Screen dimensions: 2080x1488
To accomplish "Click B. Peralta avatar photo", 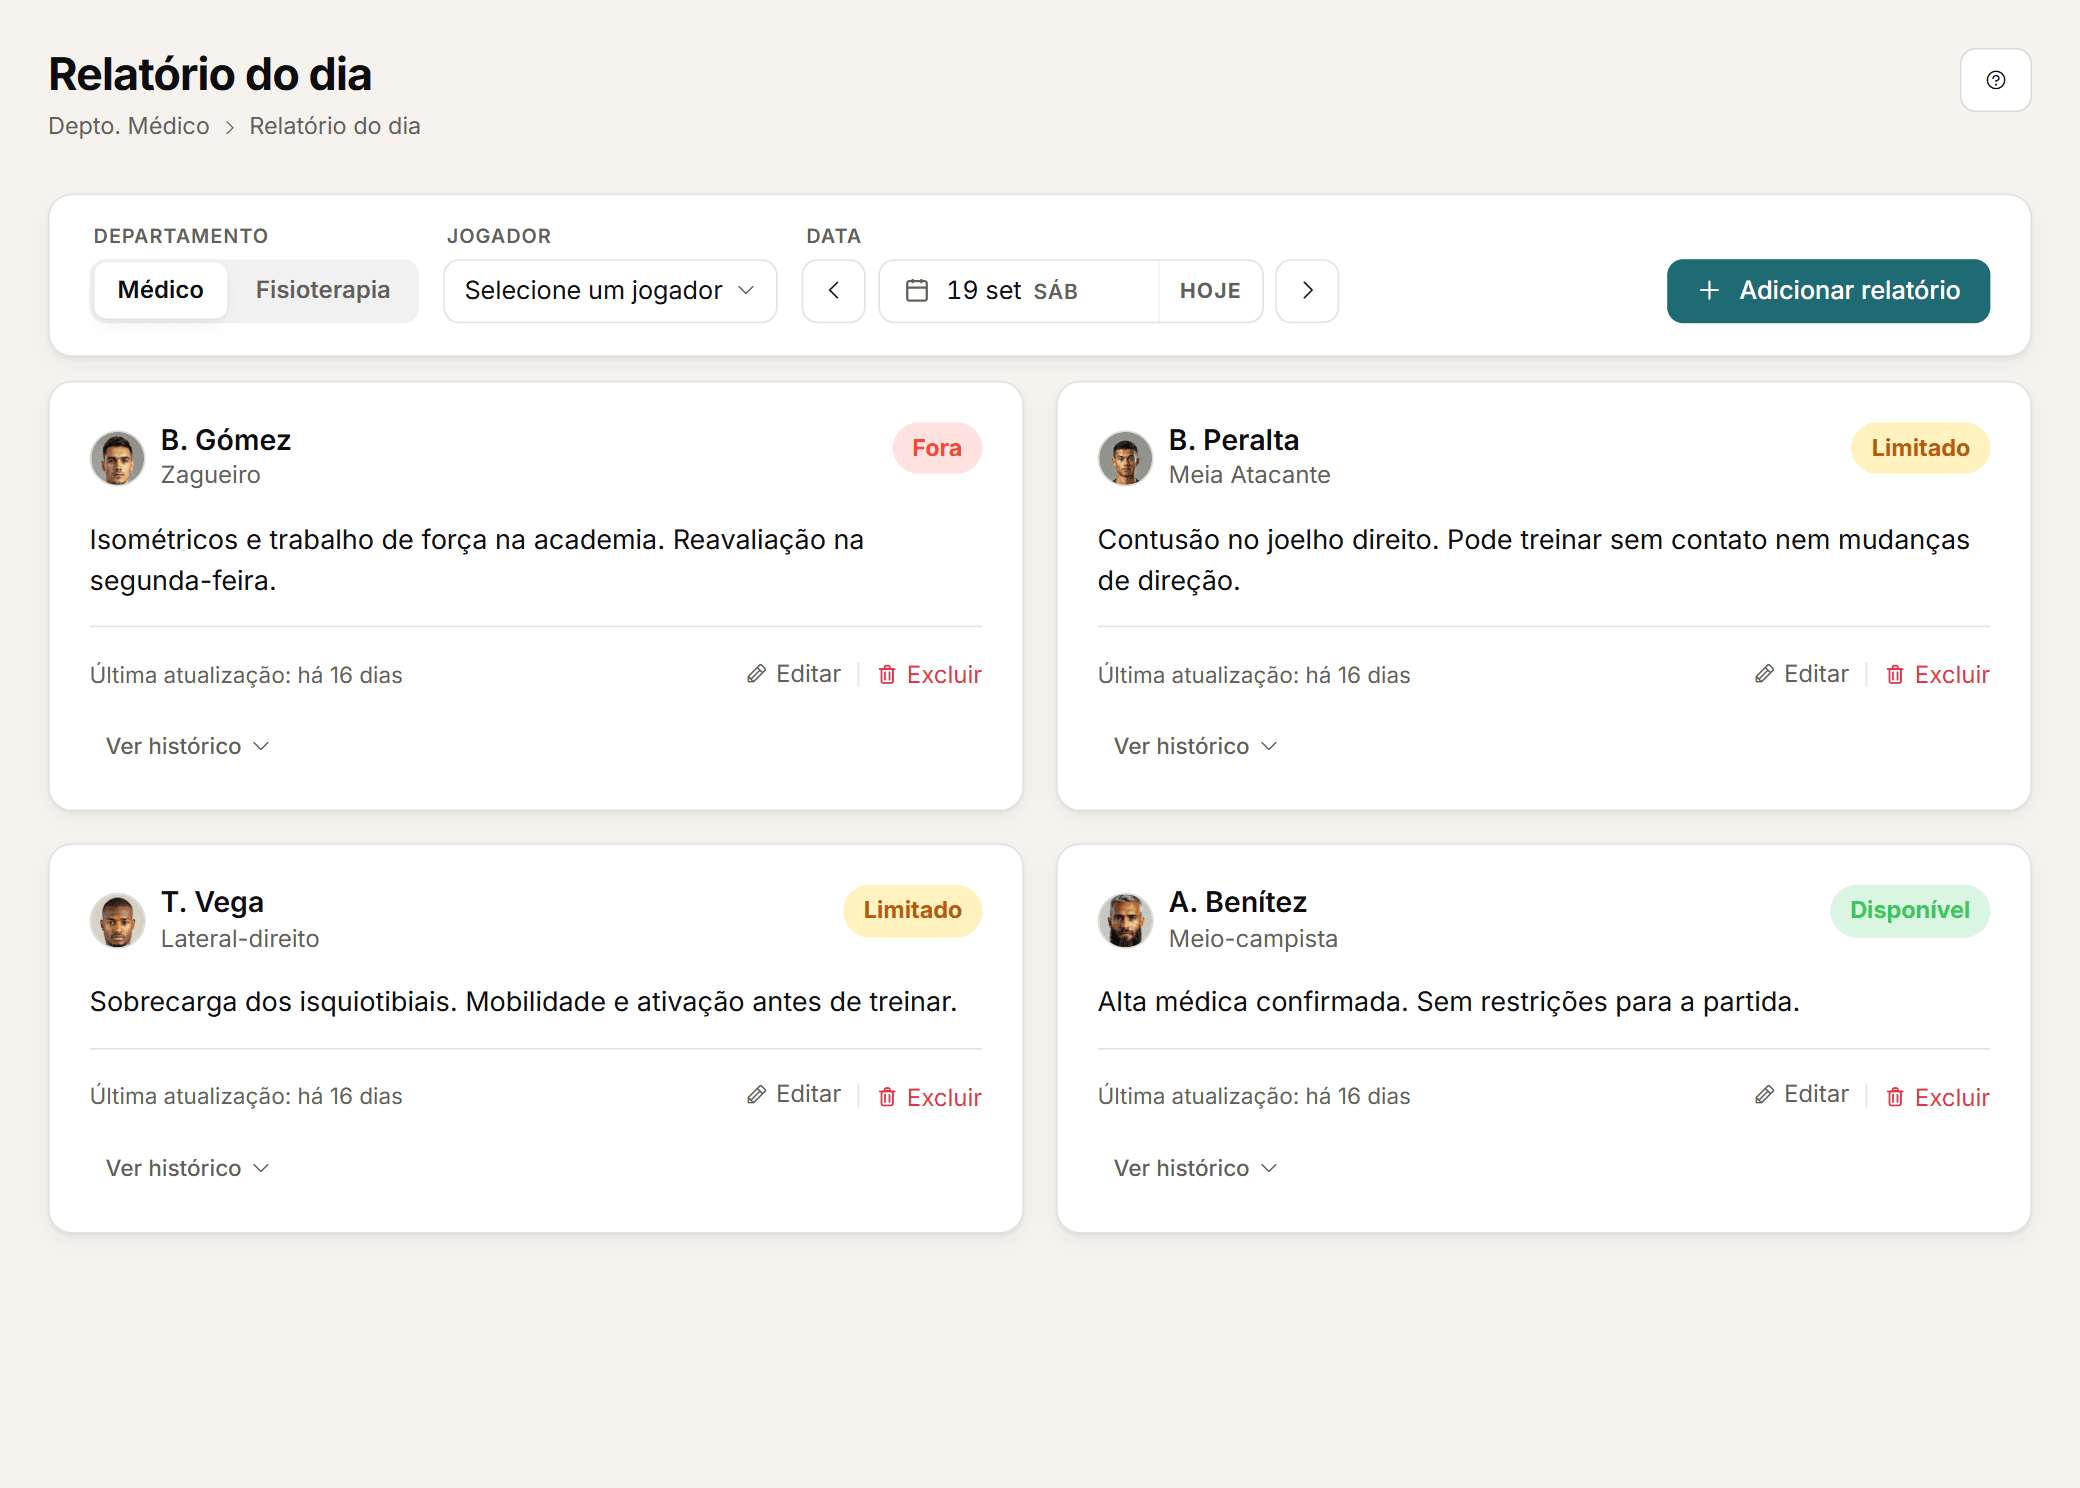I will tap(1125, 458).
